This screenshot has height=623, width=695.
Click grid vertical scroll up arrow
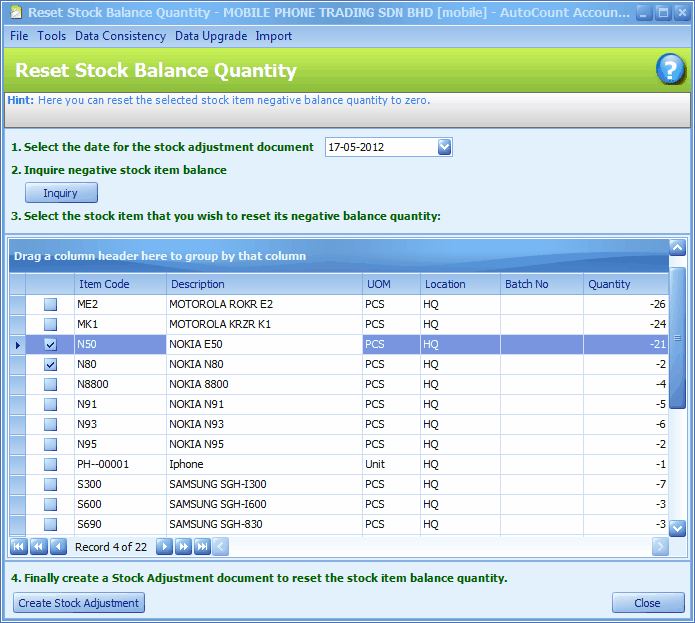tap(677, 248)
